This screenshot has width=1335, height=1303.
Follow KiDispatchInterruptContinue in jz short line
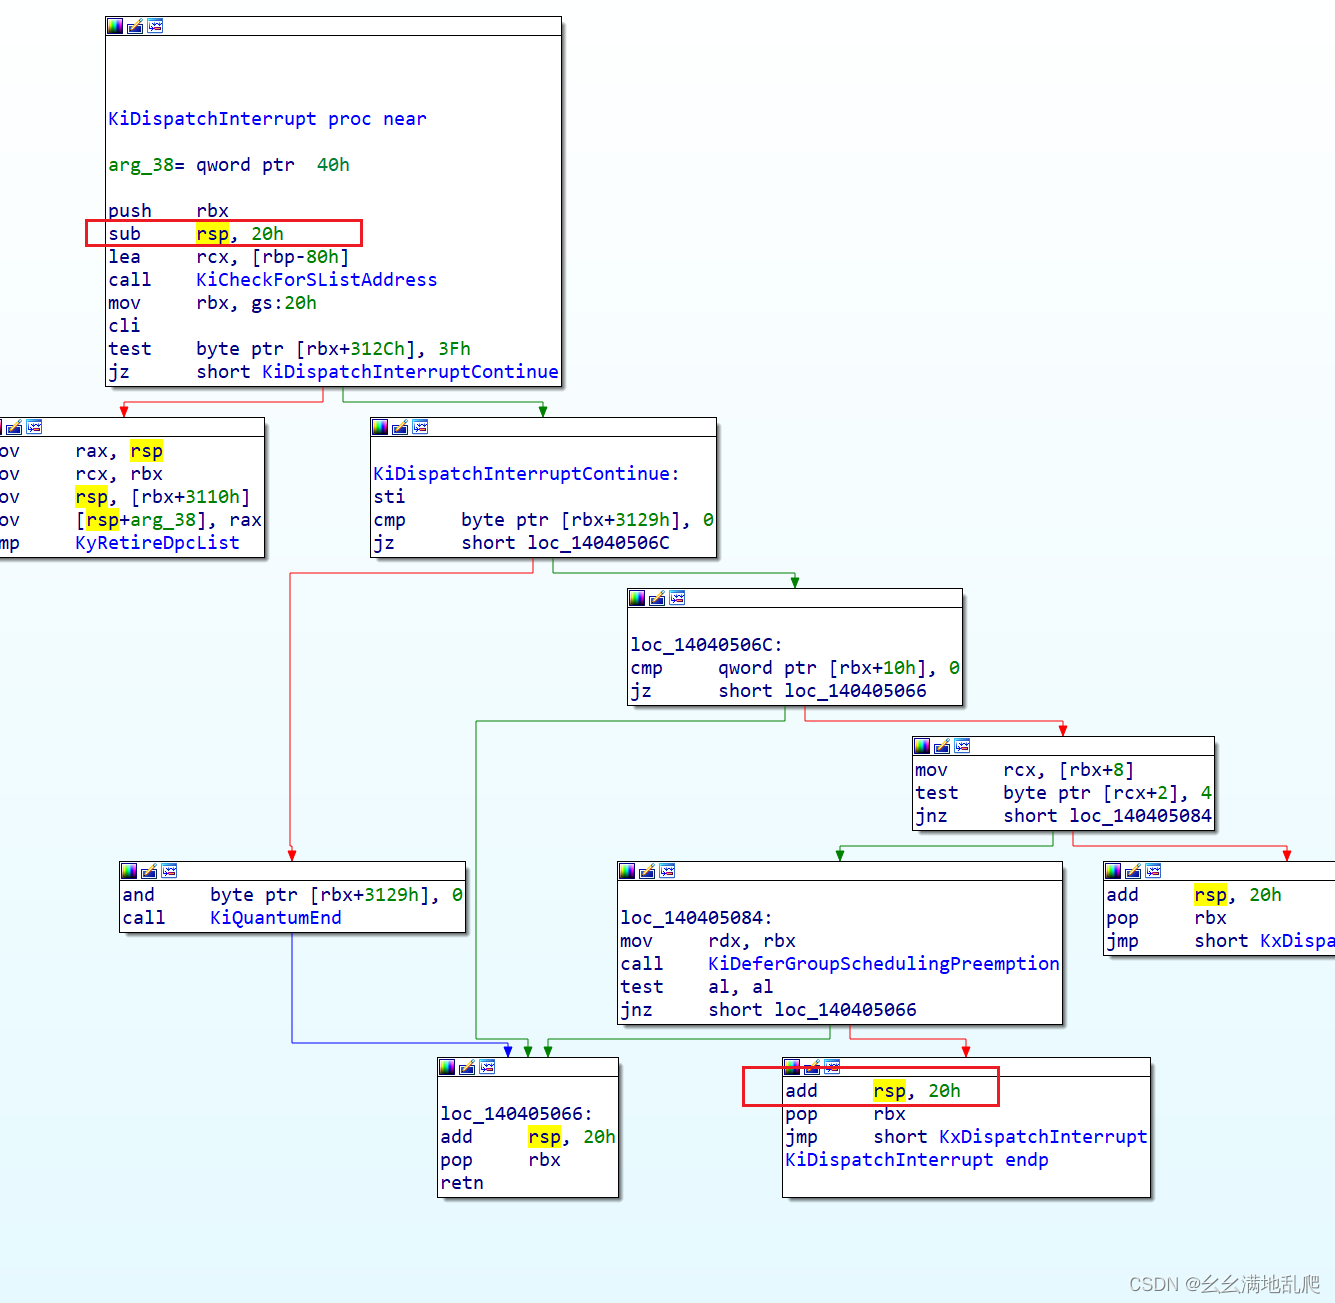click(x=410, y=372)
